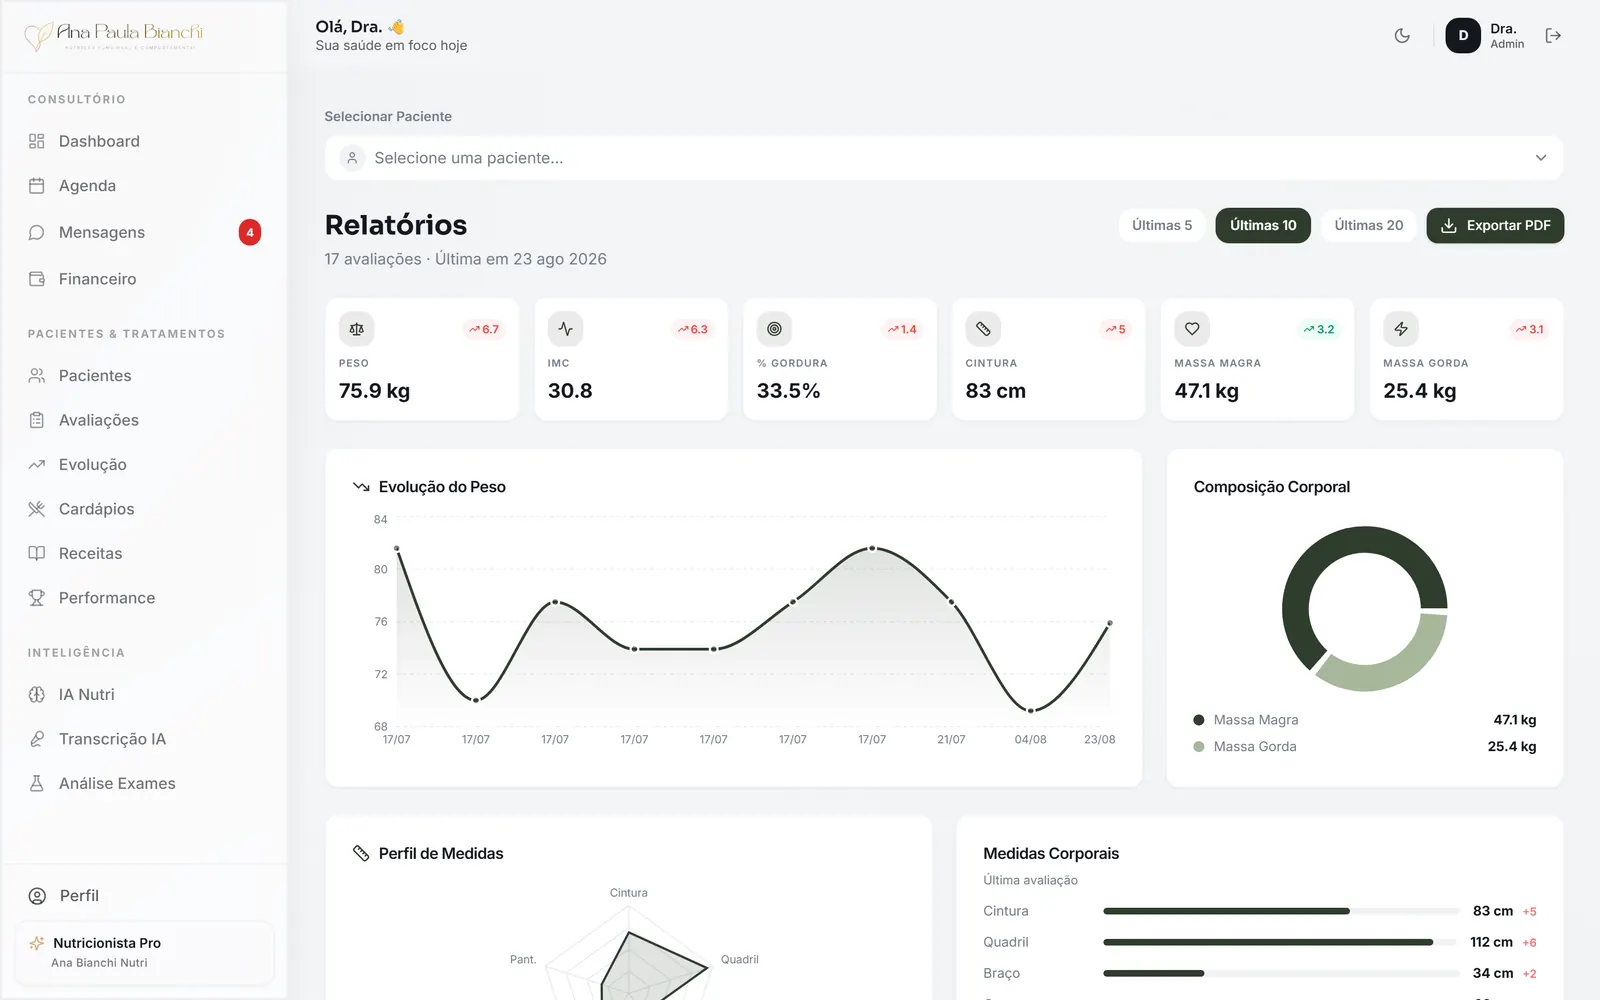Toggle dark mode with moon icon
The height and width of the screenshot is (1000, 1600).
(1402, 36)
